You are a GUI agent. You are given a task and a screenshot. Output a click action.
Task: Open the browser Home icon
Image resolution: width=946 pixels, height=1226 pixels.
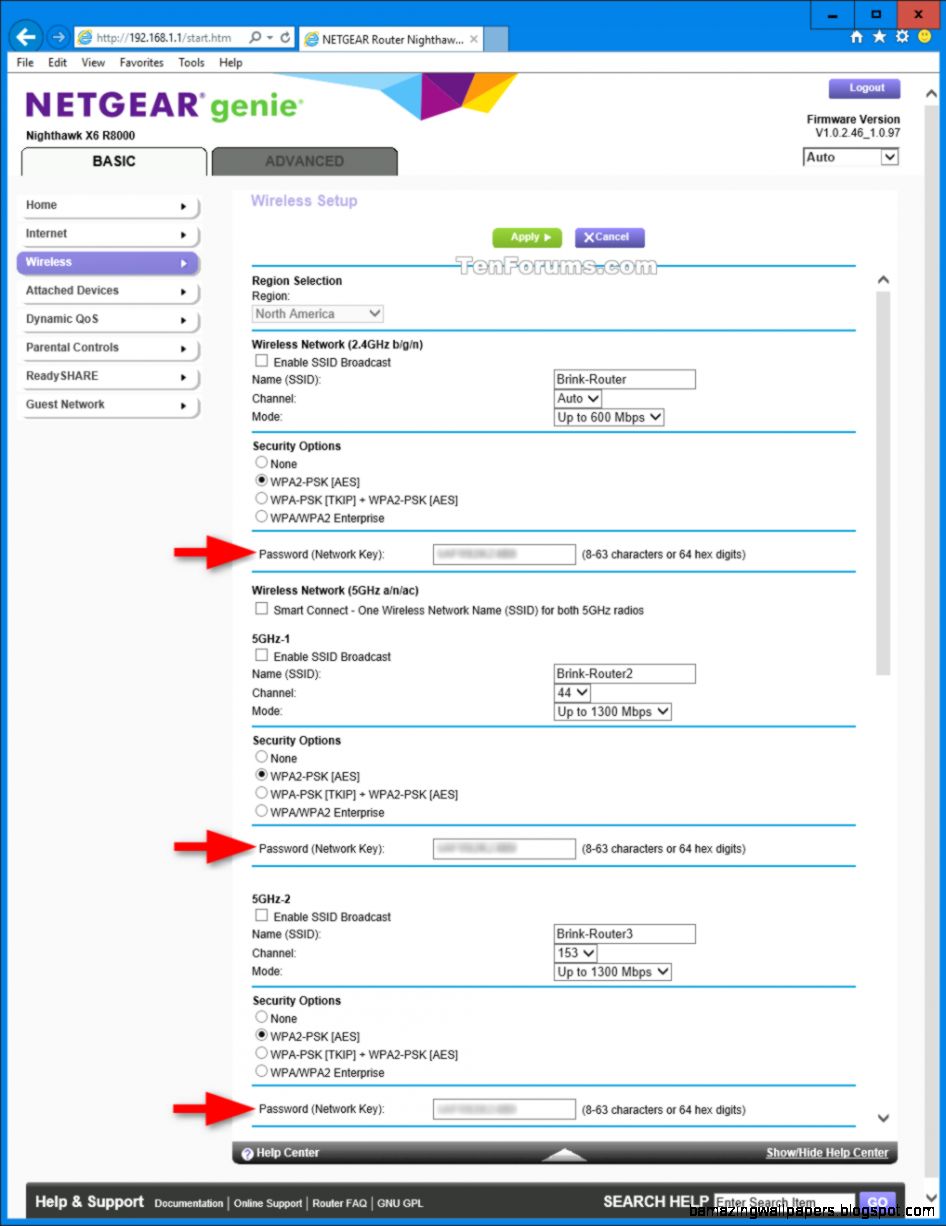pyautogui.click(x=857, y=37)
